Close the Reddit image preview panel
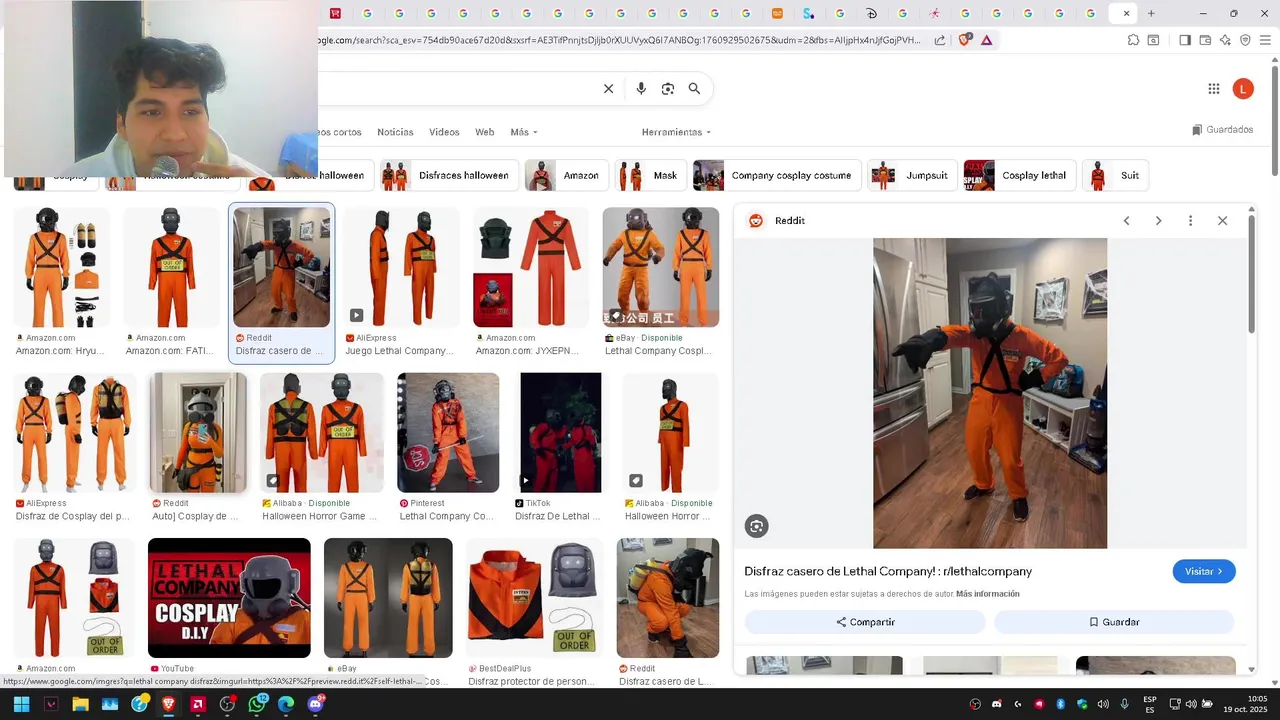The height and width of the screenshot is (720, 1280). [x=1222, y=221]
